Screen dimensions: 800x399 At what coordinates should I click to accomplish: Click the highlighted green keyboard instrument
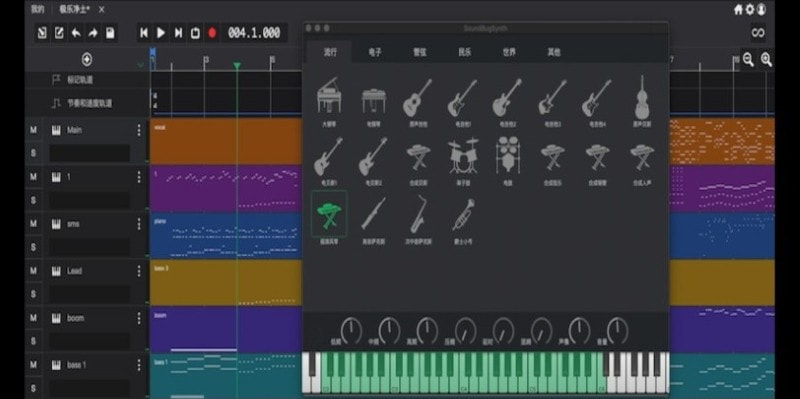click(329, 214)
